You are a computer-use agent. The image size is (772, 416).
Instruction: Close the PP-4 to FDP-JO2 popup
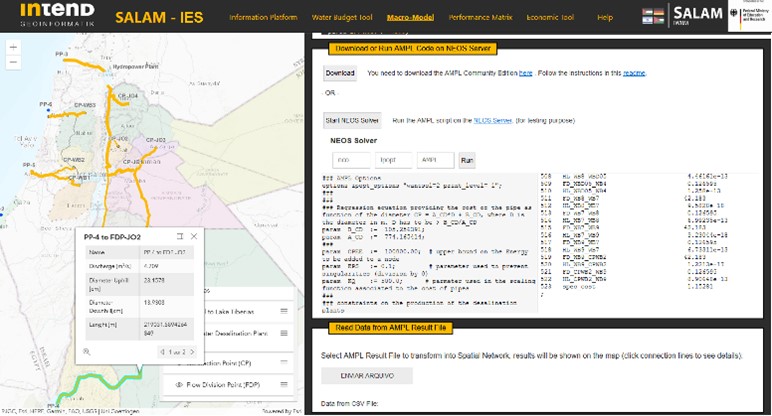194,236
